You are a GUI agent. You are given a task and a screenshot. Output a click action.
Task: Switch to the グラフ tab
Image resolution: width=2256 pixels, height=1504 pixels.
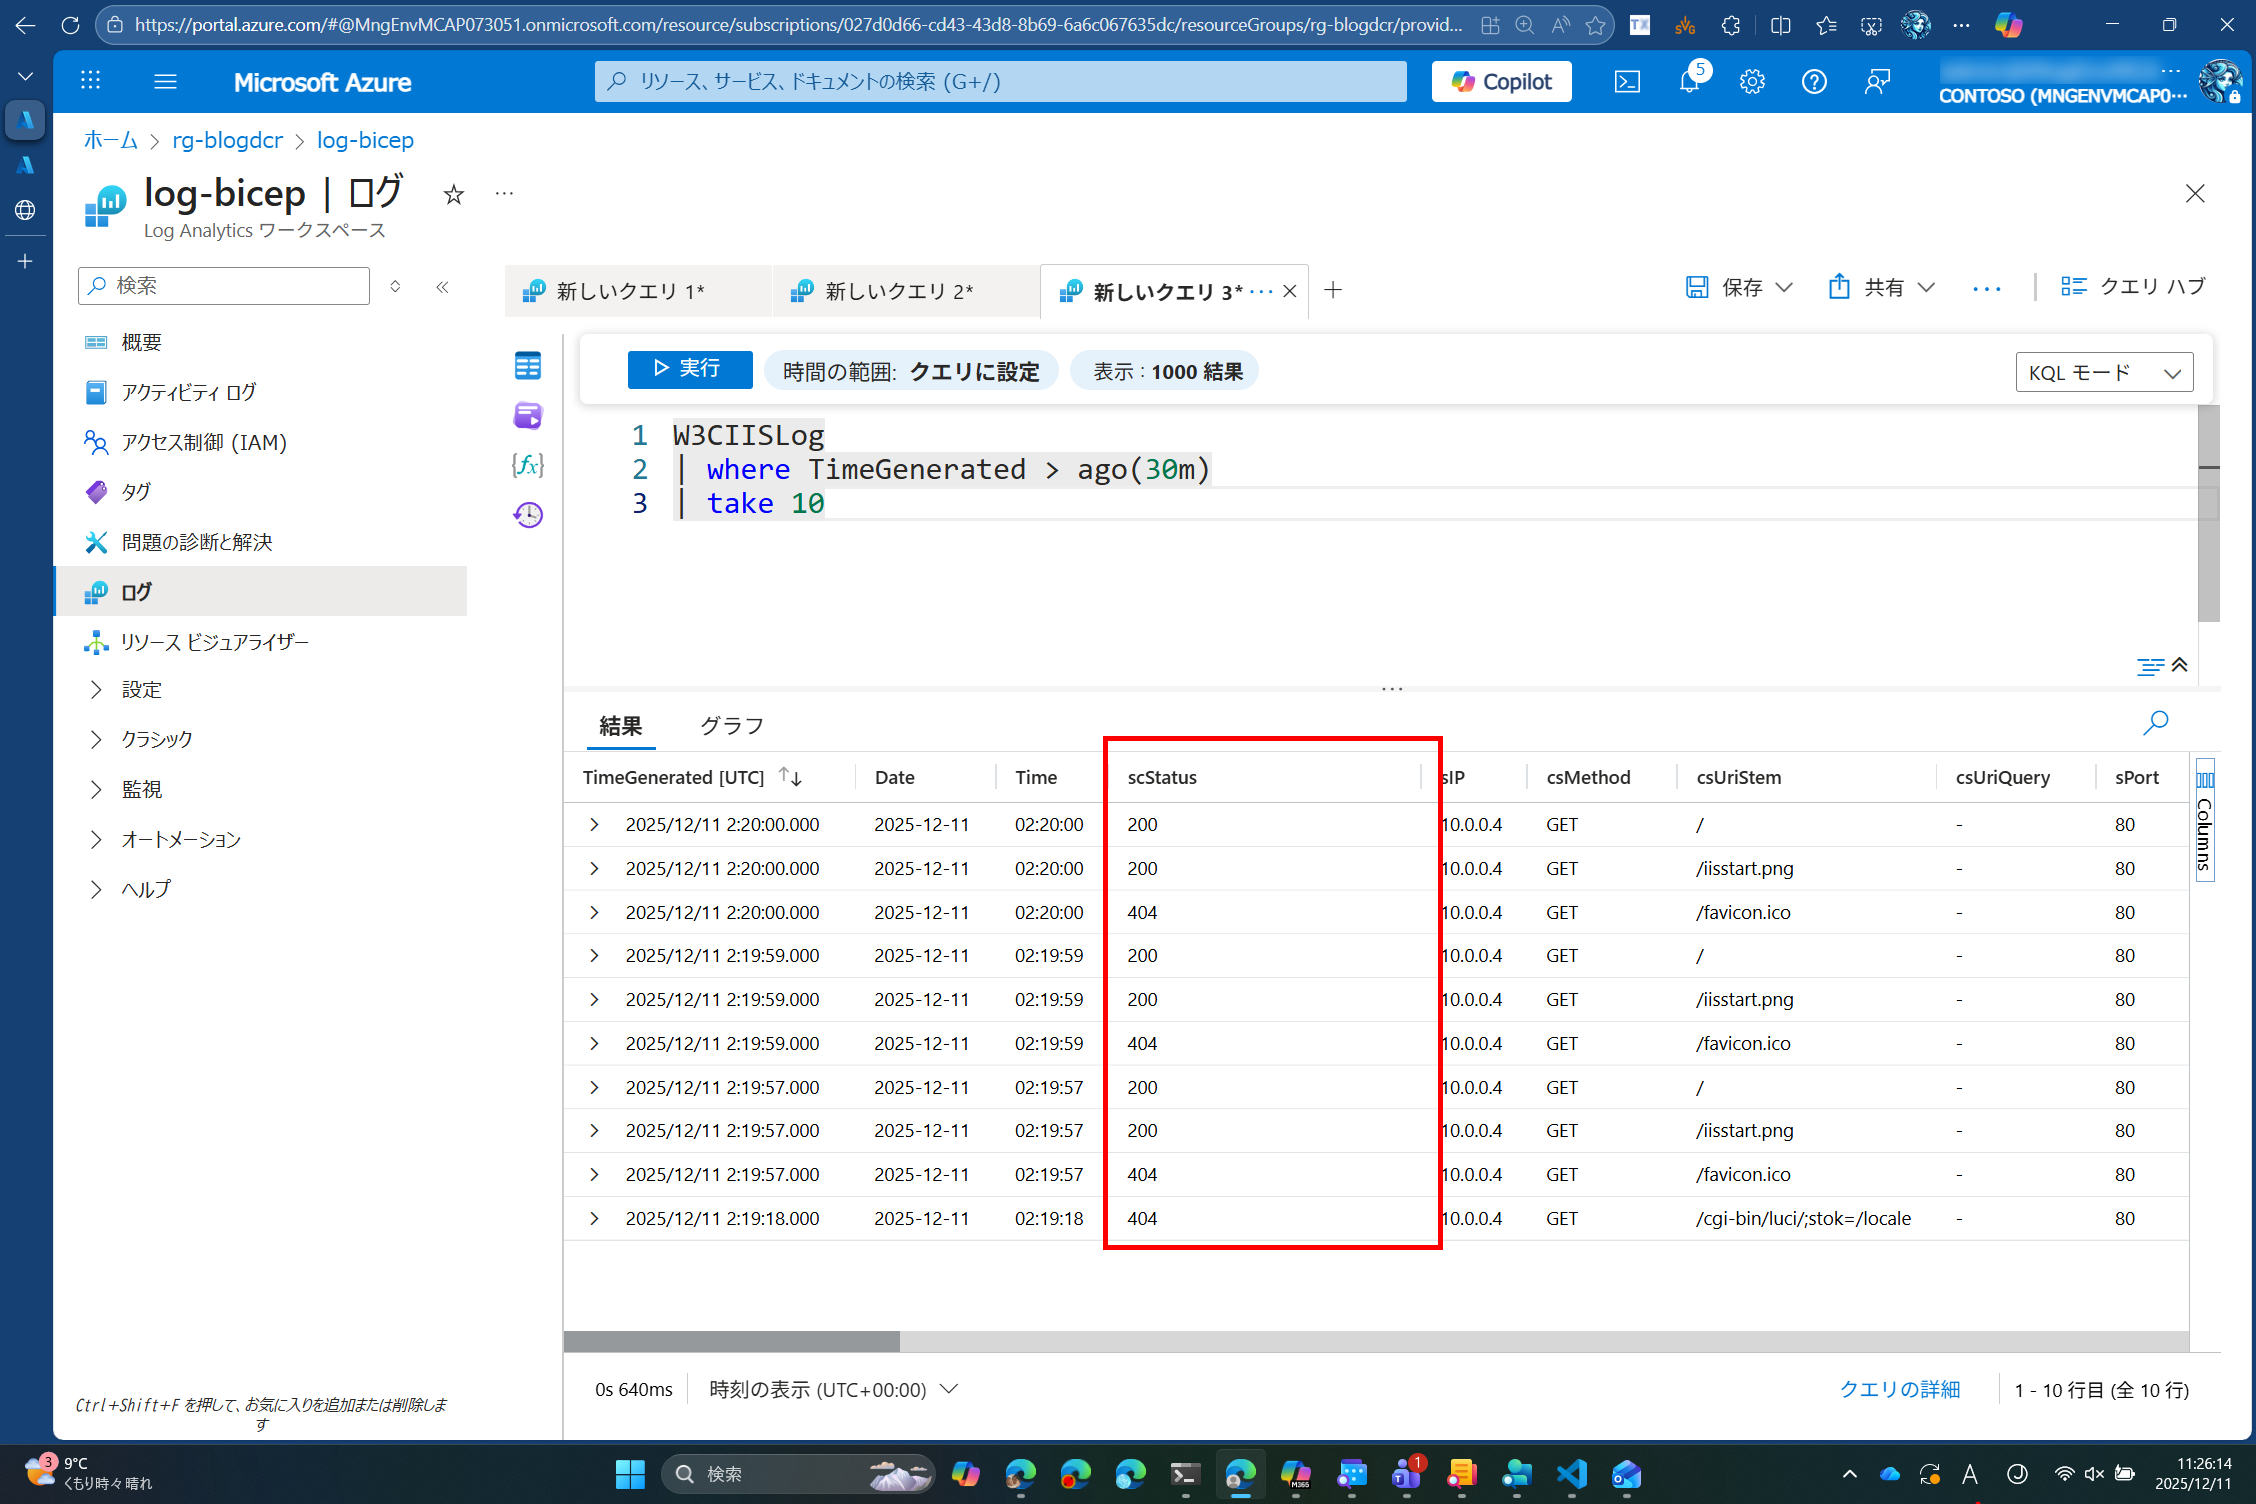731,726
